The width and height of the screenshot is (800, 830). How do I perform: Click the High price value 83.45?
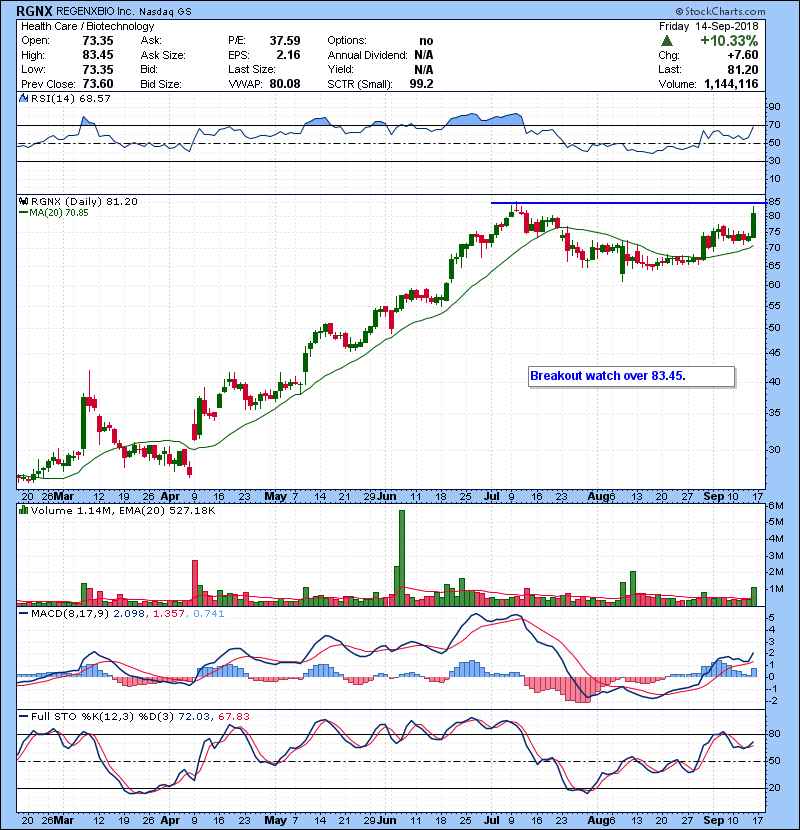click(x=98, y=55)
